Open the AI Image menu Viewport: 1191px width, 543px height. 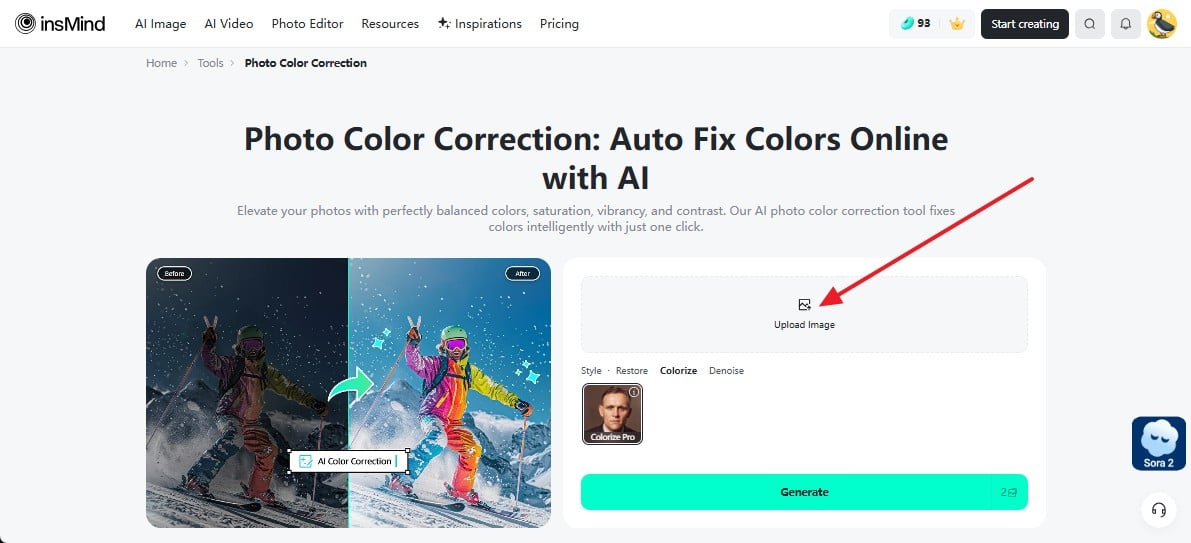(x=160, y=24)
